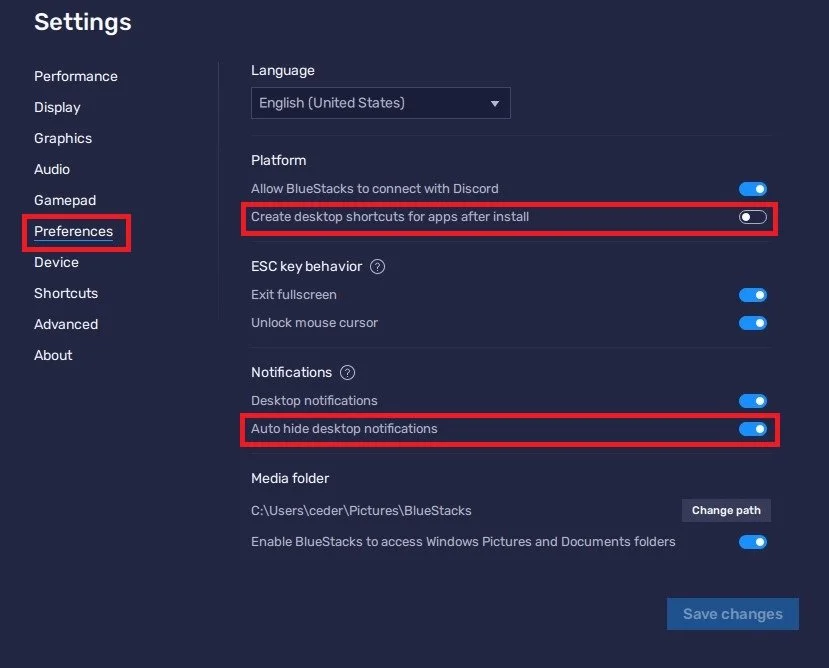Turn off Exit fullscreen toggle
This screenshot has height=668, width=829.
coord(753,295)
